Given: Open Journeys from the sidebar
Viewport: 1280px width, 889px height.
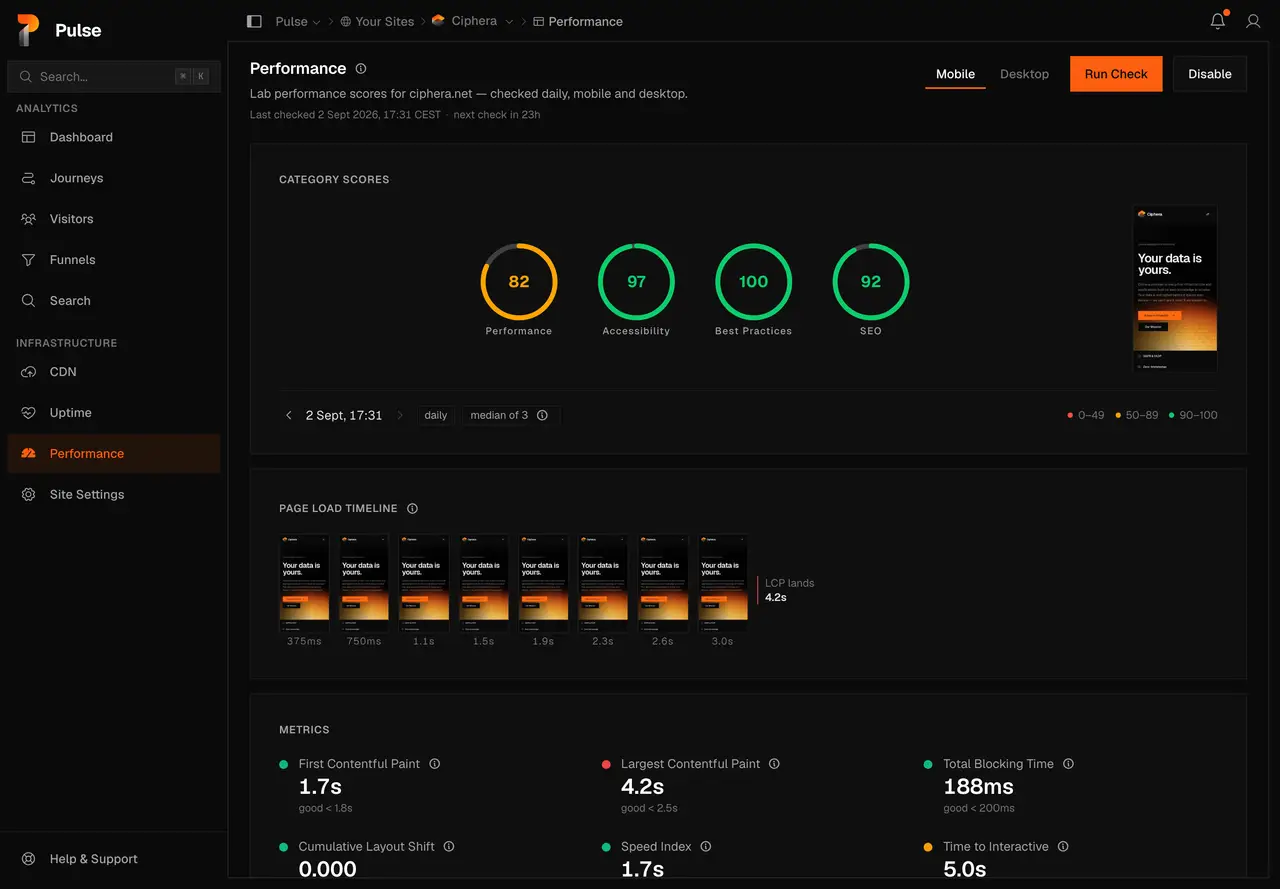Looking at the screenshot, I should [114, 178].
